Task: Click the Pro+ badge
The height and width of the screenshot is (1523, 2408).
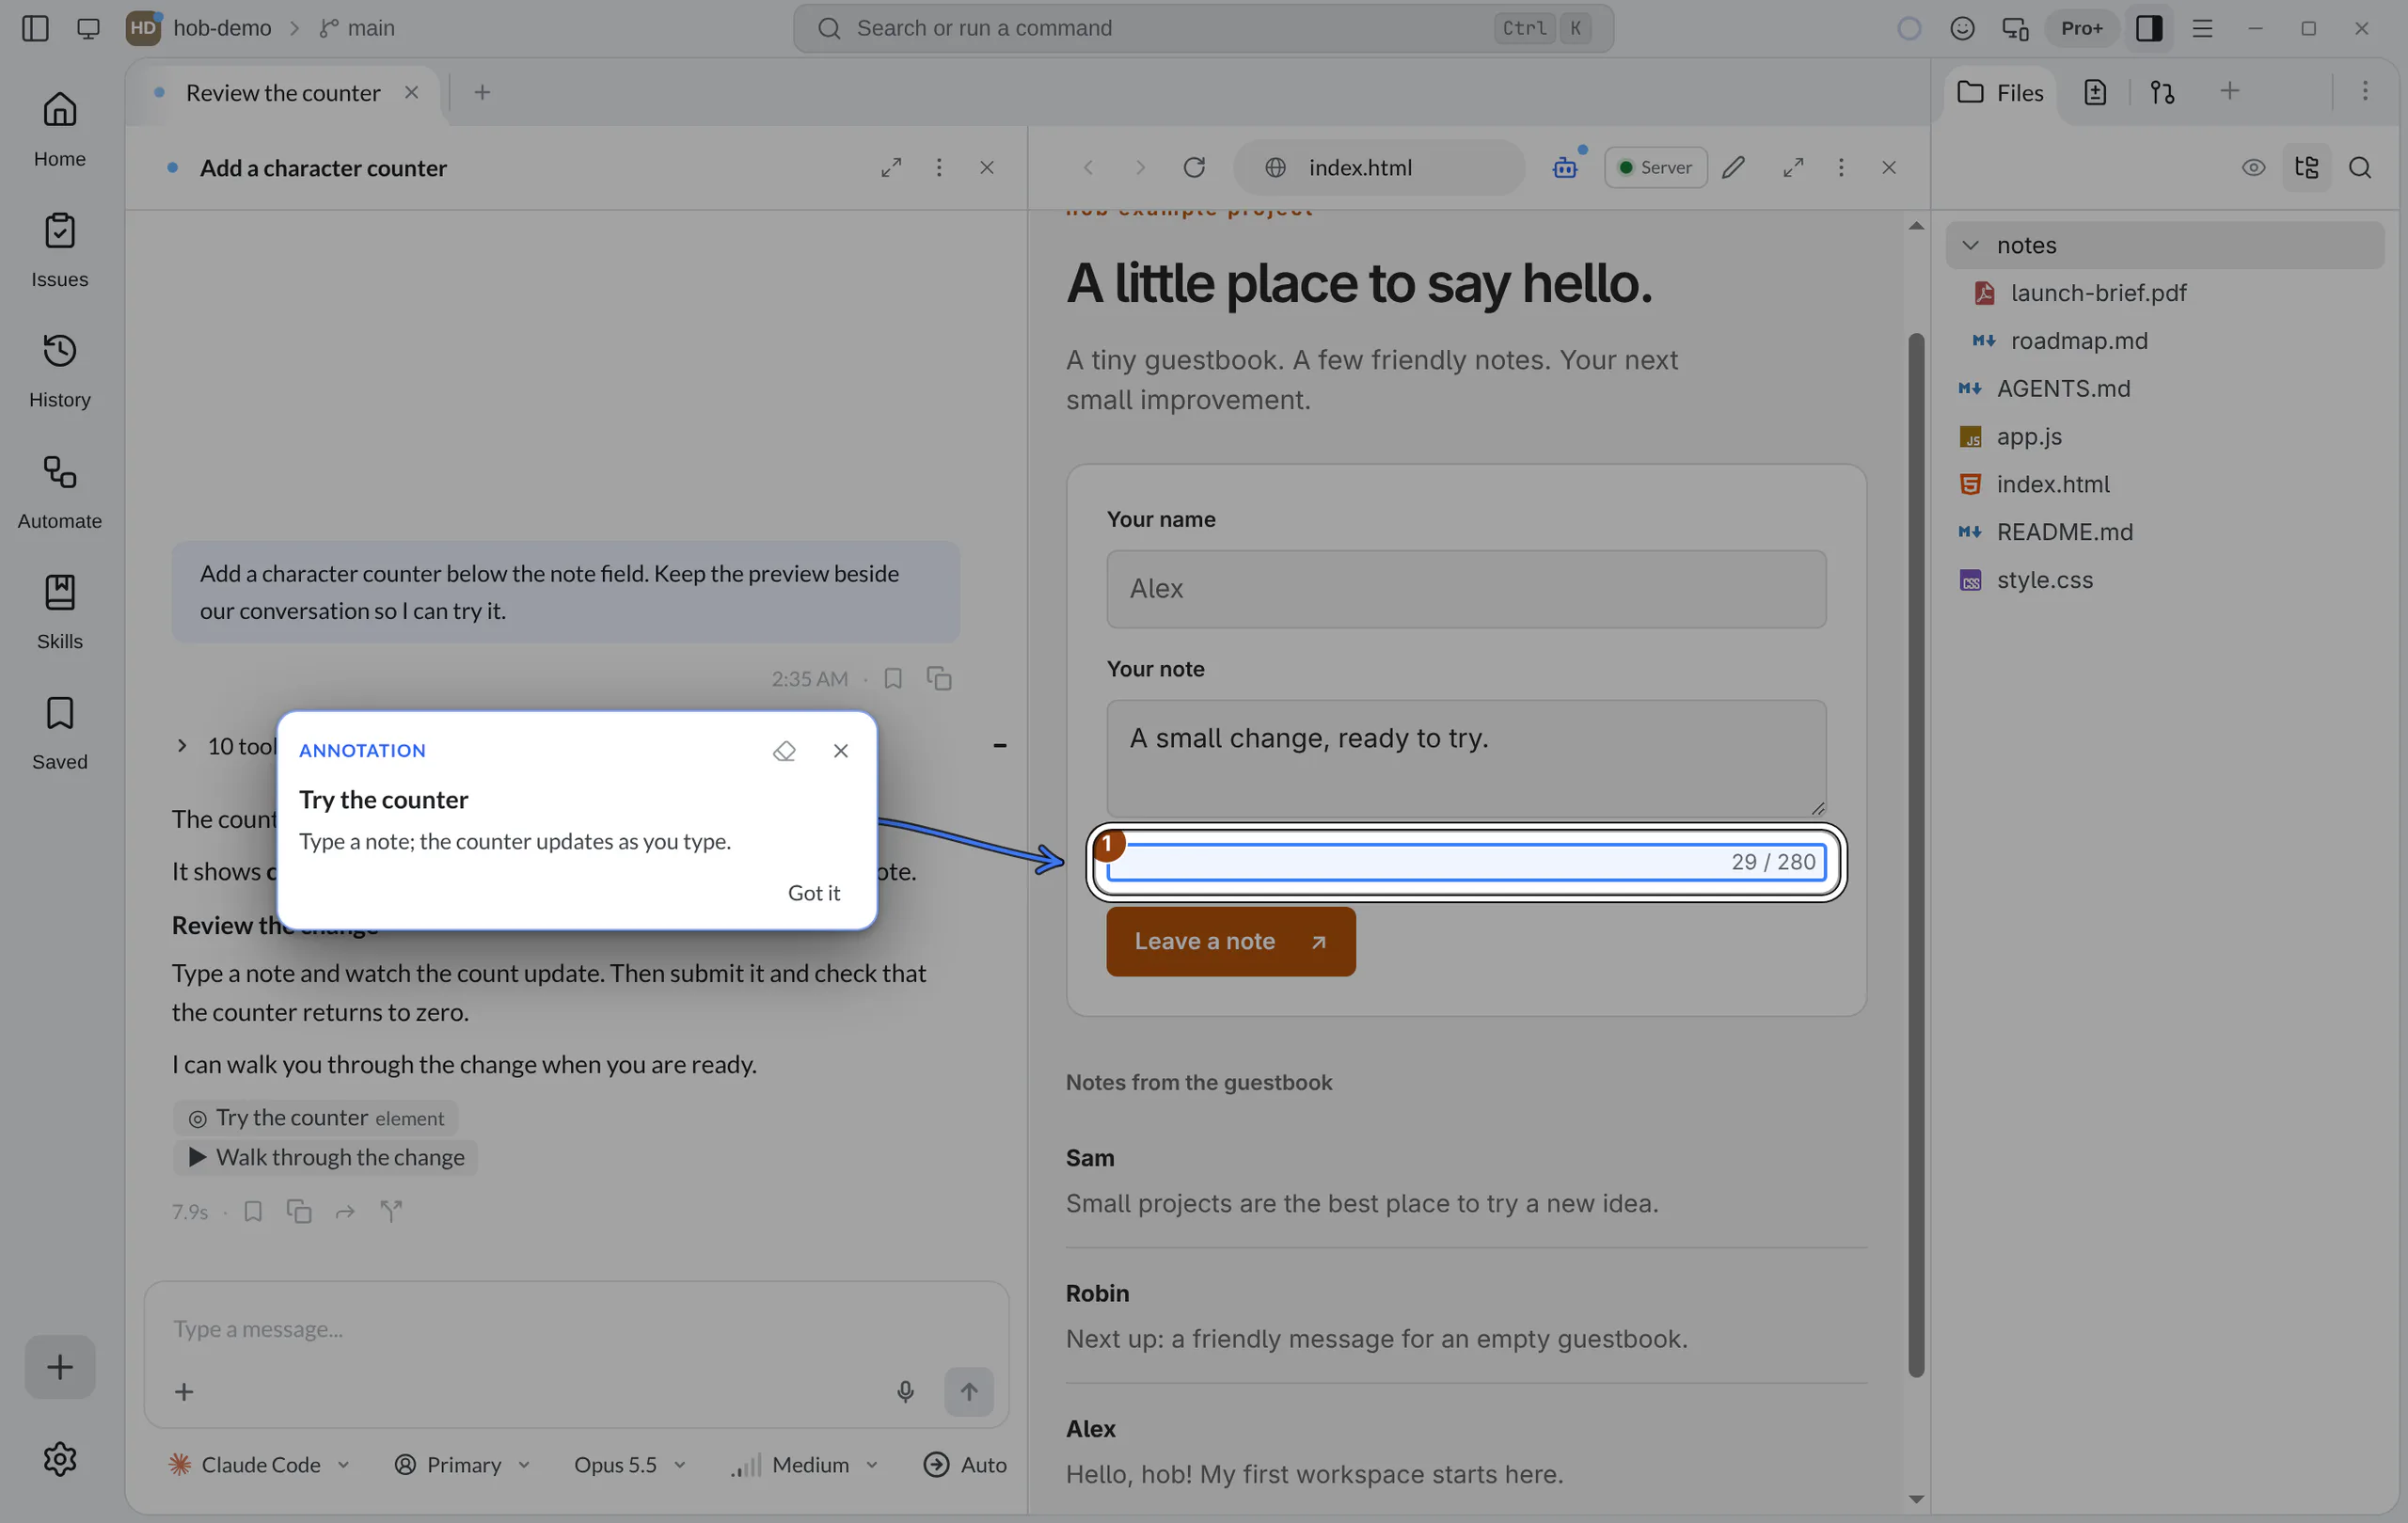Action: 2082,28
